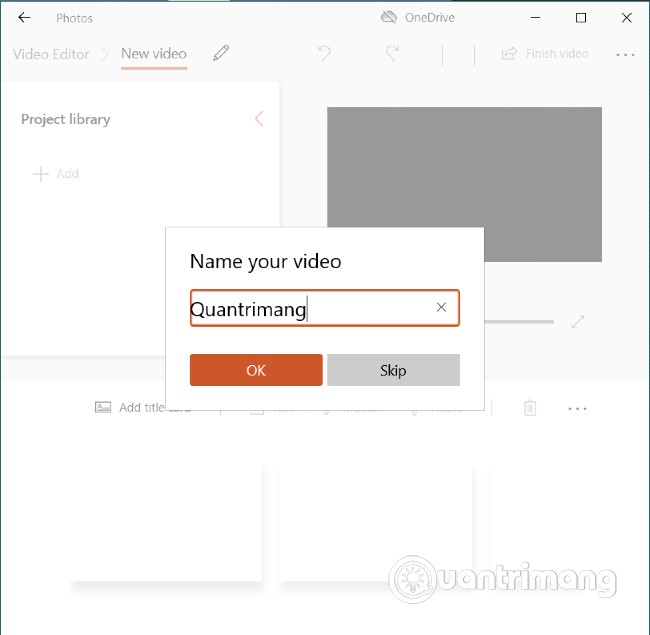Open the OneDrive cloud icon
This screenshot has height=635, width=650.
tap(389, 17)
